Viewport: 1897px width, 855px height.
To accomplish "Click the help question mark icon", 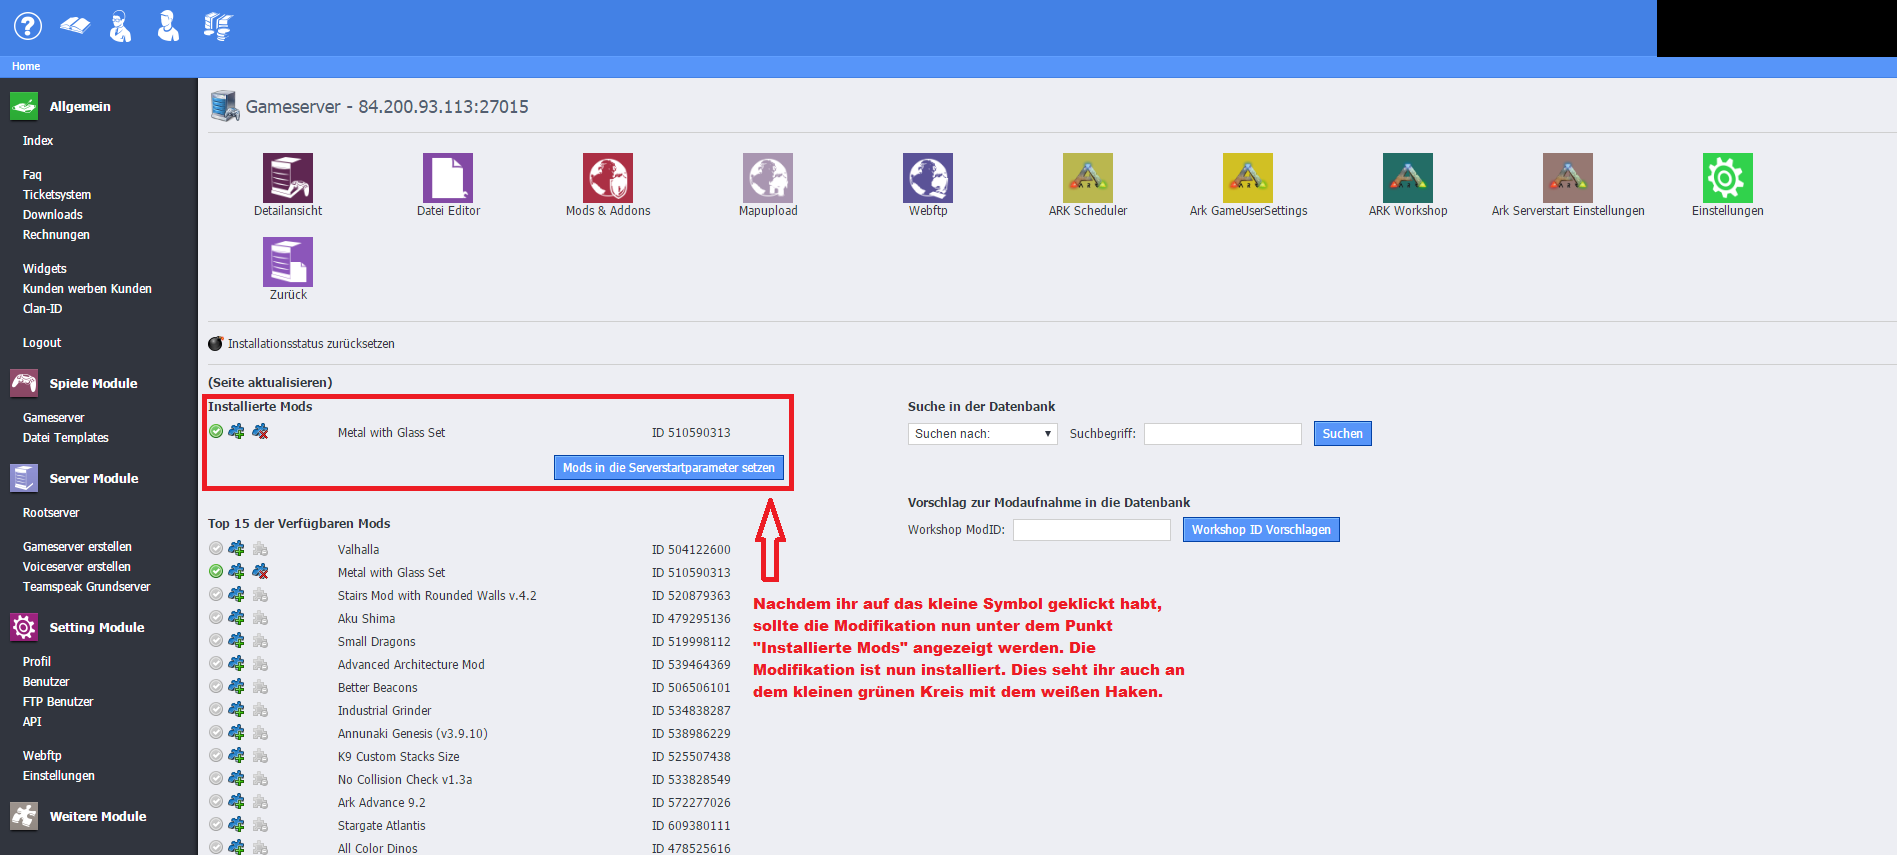I will pyautogui.click(x=28, y=26).
